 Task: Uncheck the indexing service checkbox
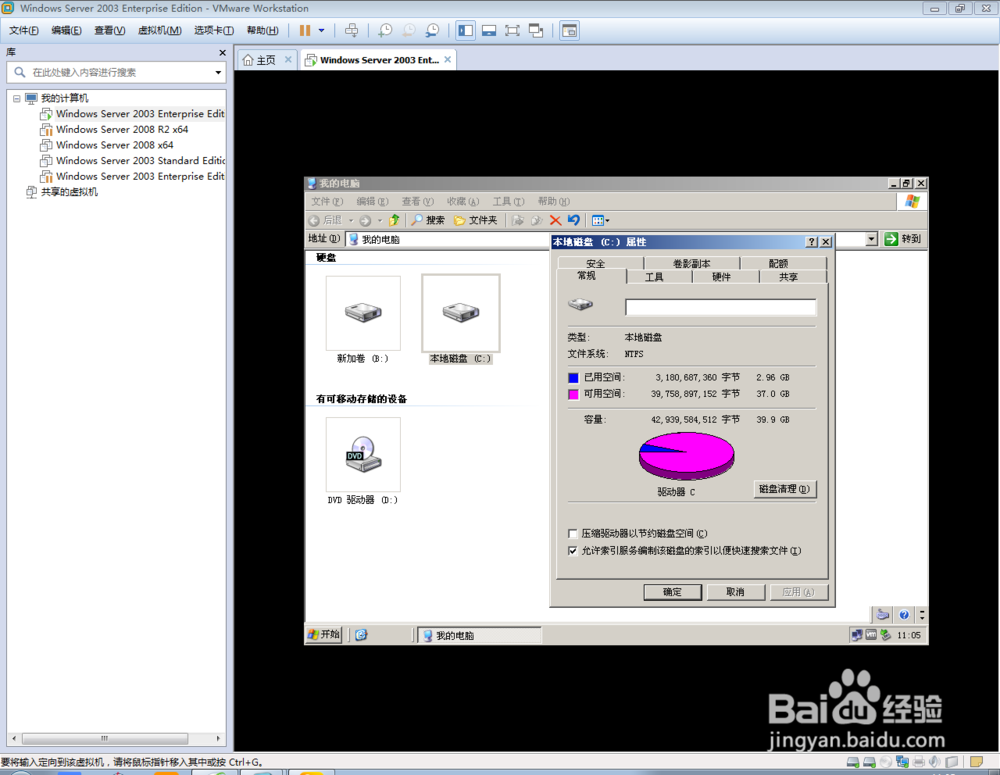(573, 551)
